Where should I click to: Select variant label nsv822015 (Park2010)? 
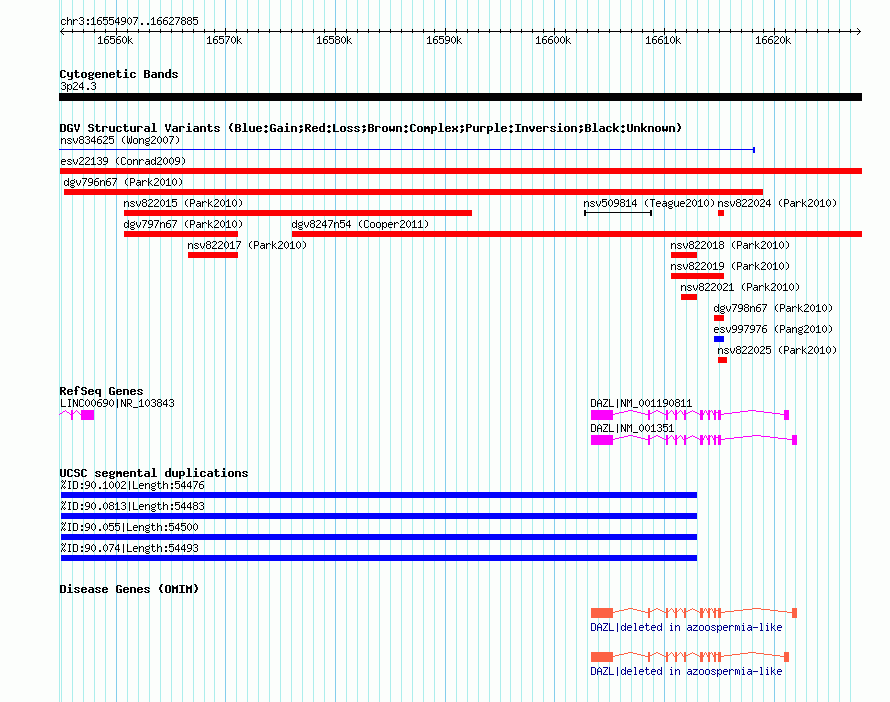pyautogui.click(x=183, y=203)
